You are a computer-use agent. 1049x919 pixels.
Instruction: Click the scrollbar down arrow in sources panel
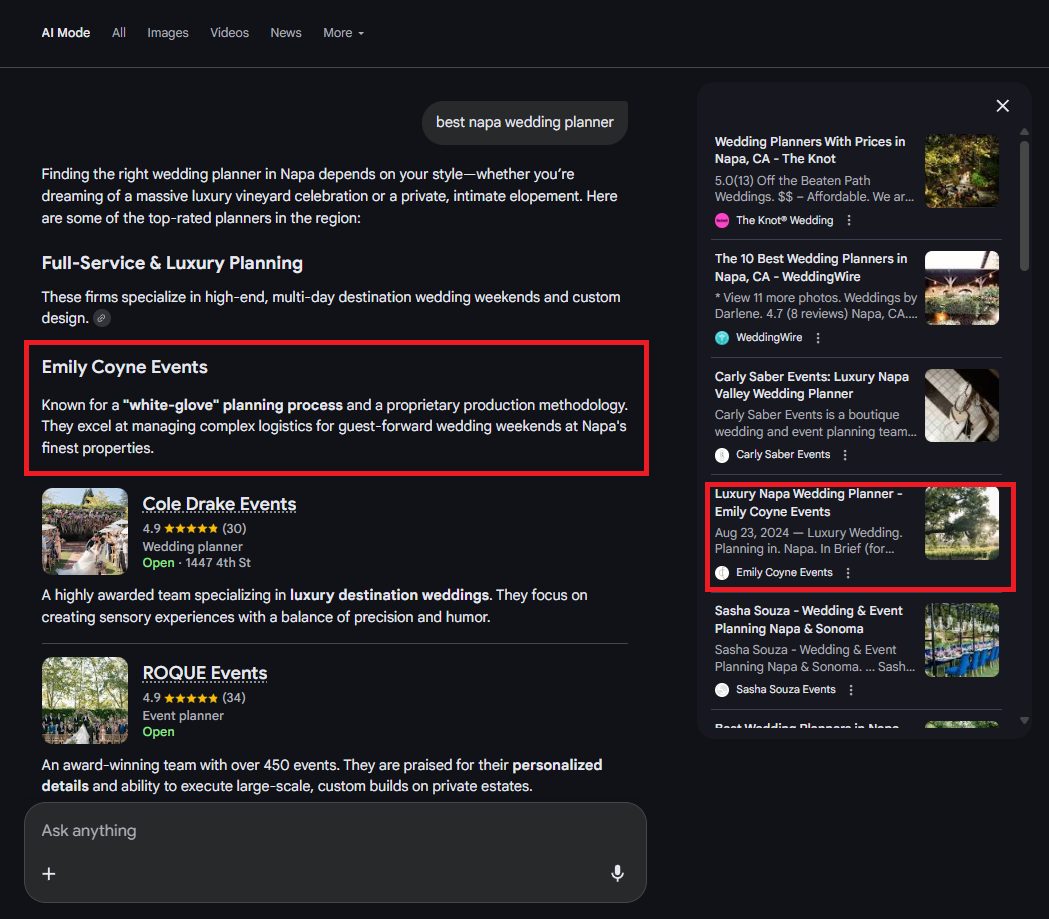tap(1024, 720)
